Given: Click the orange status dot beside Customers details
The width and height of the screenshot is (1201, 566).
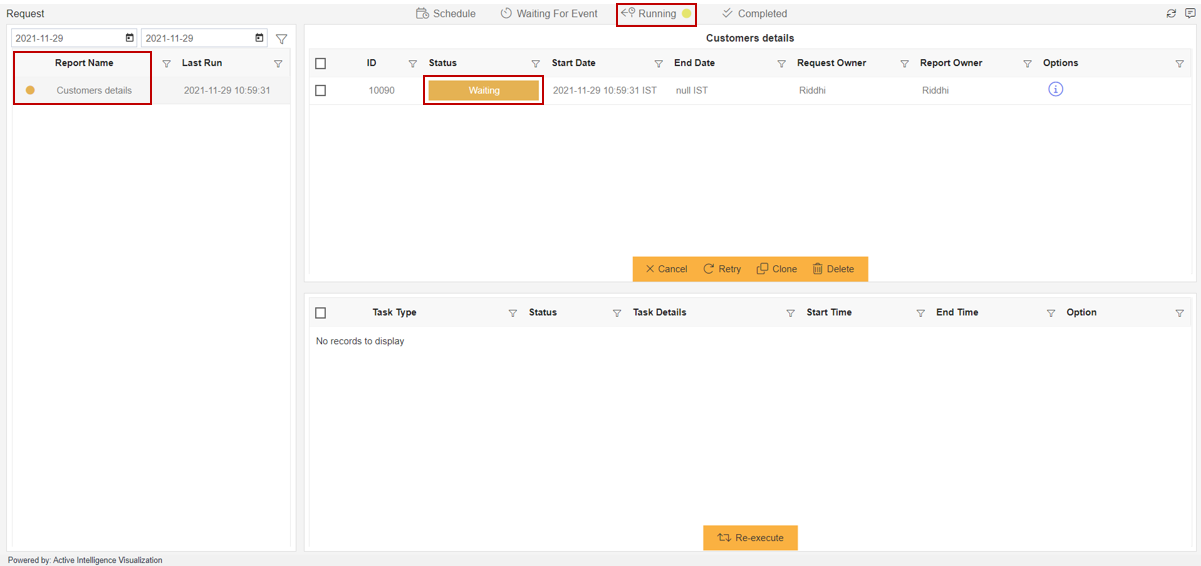Looking at the screenshot, I should coord(30,90).
